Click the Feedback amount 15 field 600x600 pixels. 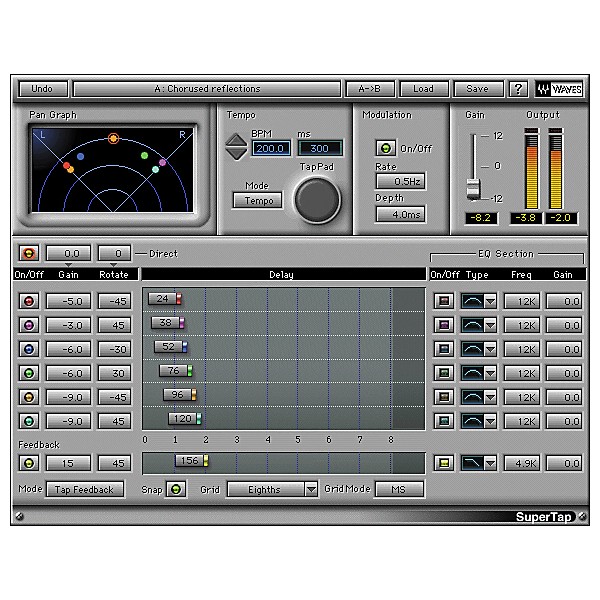(69, 463)
